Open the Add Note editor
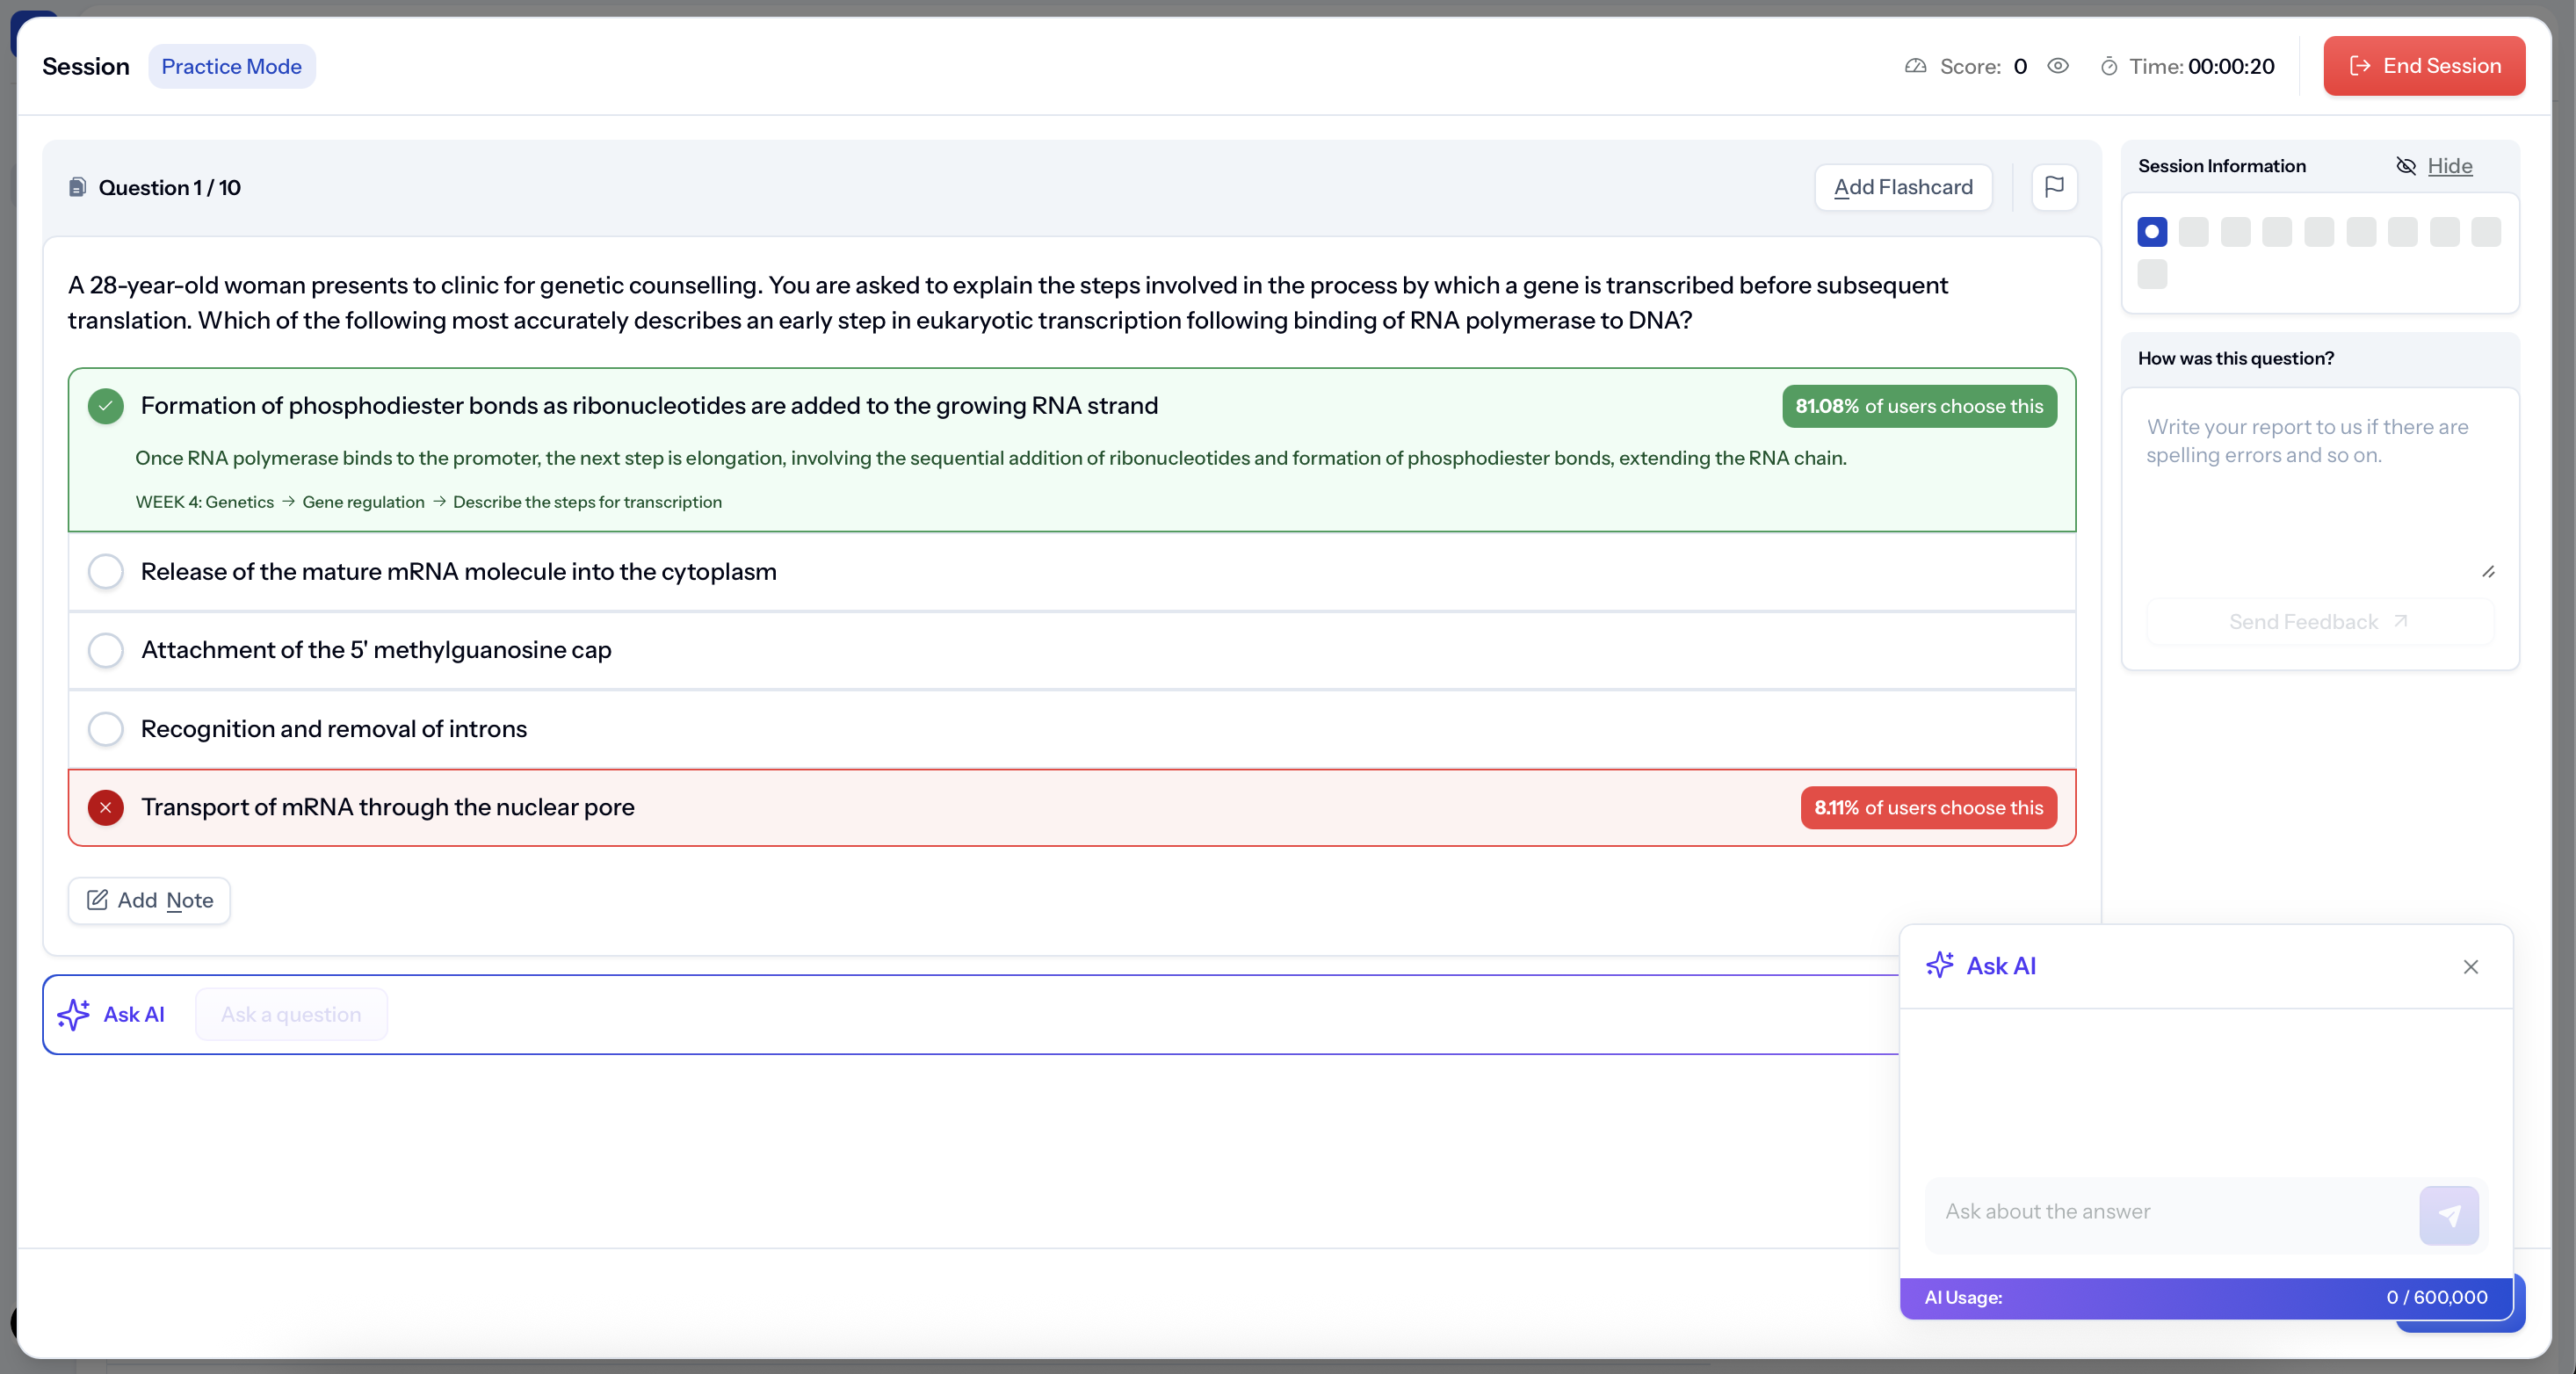The height and width of the screenshot is (1374, 2576). point(149,900)
